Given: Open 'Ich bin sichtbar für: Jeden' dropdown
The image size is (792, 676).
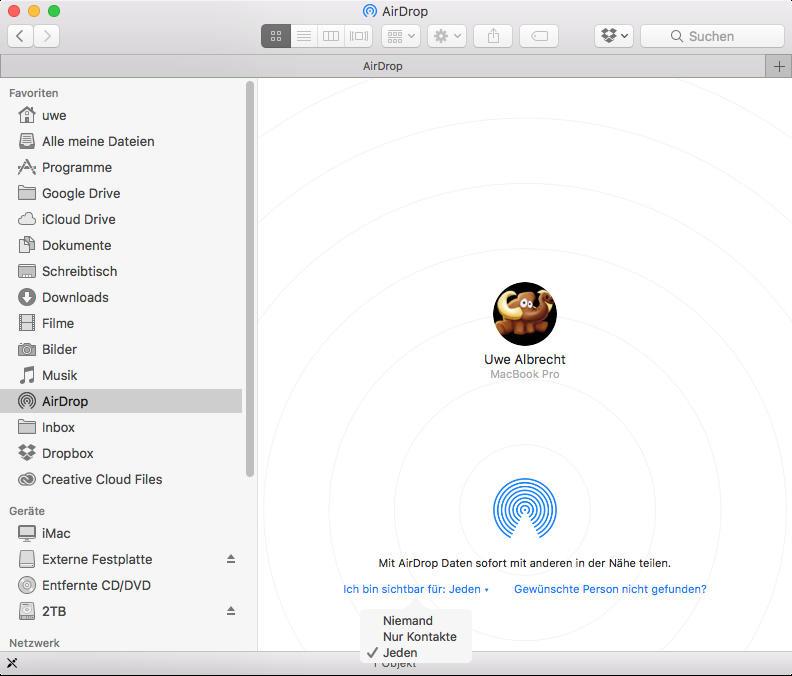Looking at the screenshot, I should point(416,589).
